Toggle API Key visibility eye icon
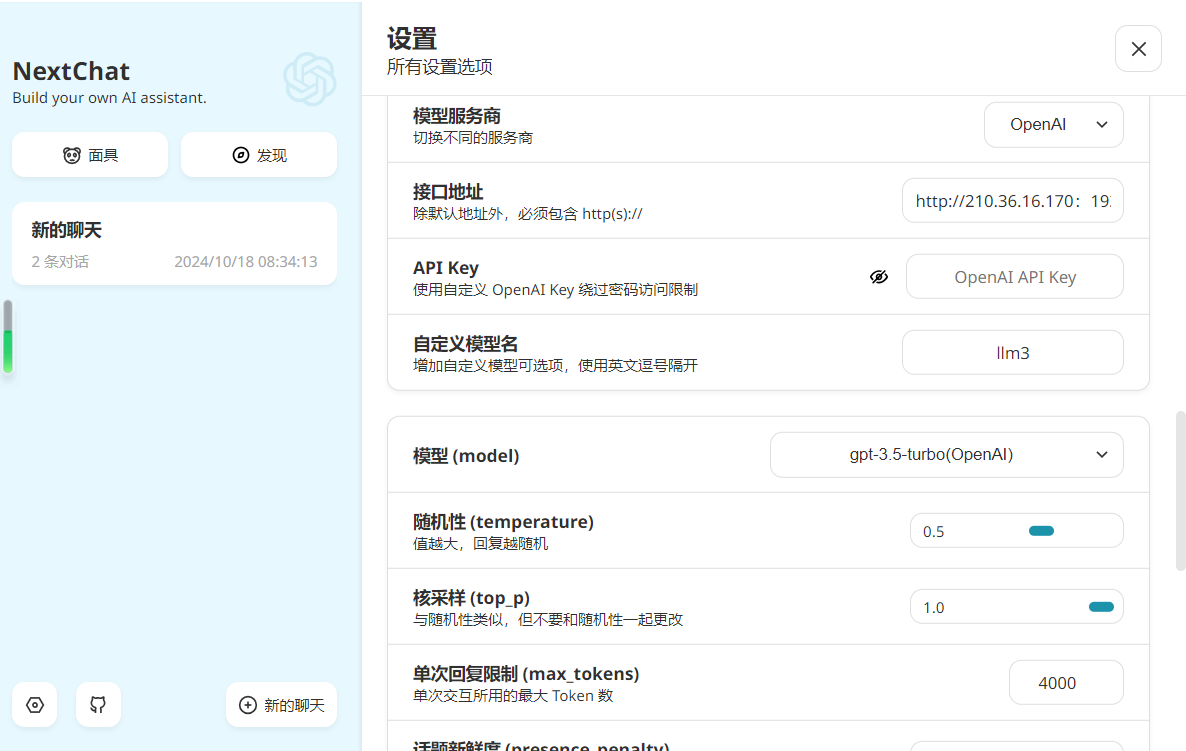1186x751 pixels. (x=879, y=277)
